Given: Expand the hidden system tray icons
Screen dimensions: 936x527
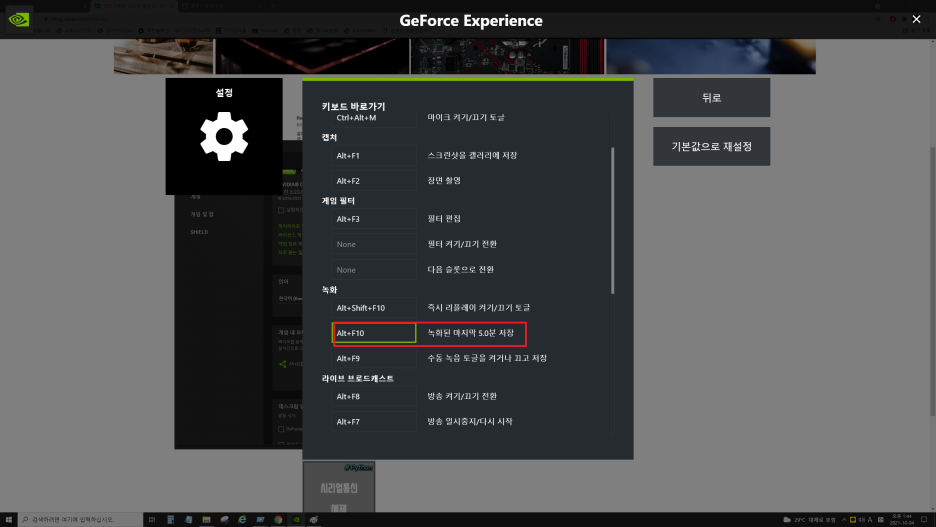Looking at the screenshot, I should [843, 519].
